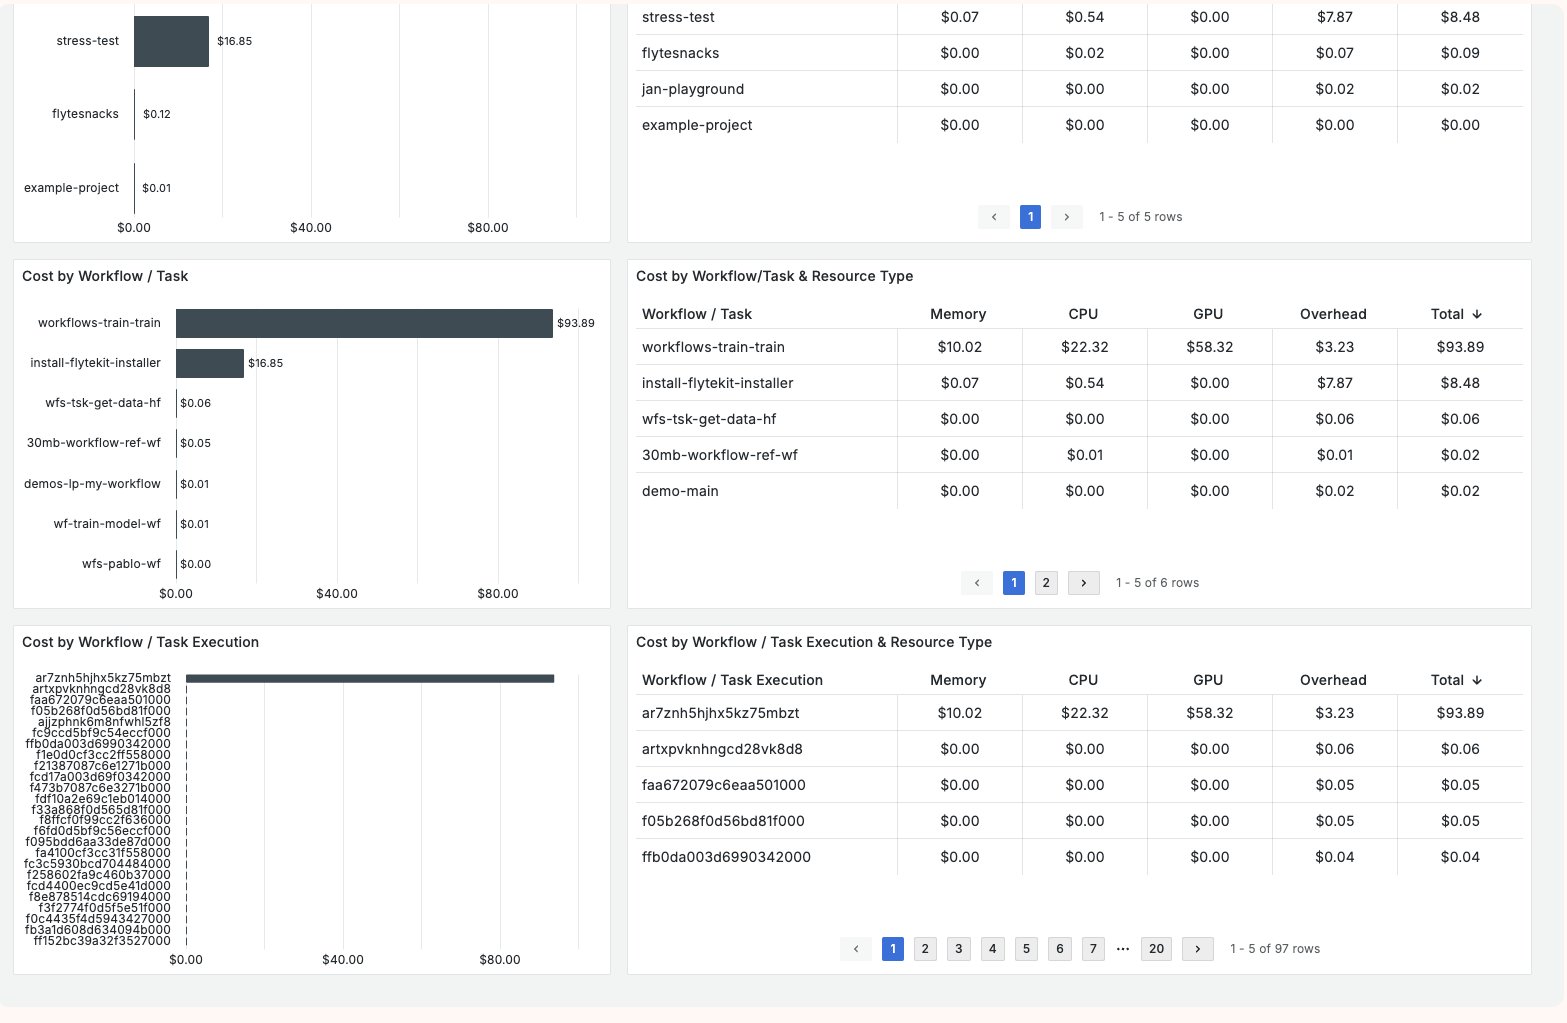
Task: Click previous-page chevron under Workflow/Task & Resource table
Action: 977,583
